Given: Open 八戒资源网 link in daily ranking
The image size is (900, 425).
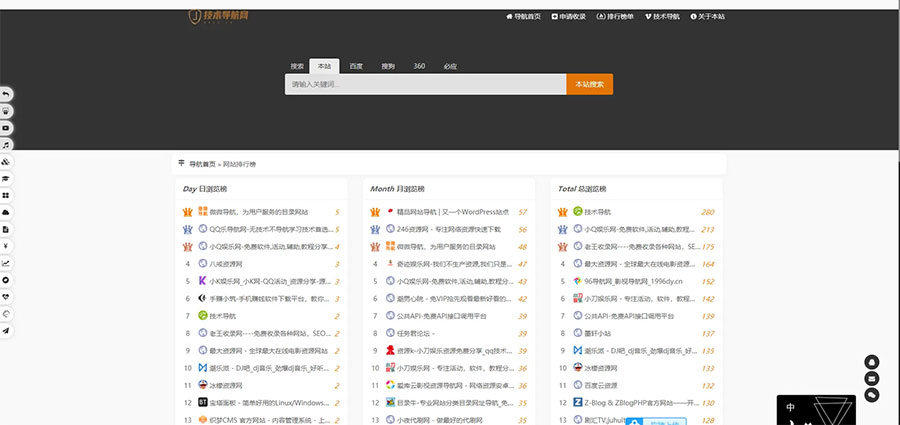Looking at the screenshot, I should 226,264.
